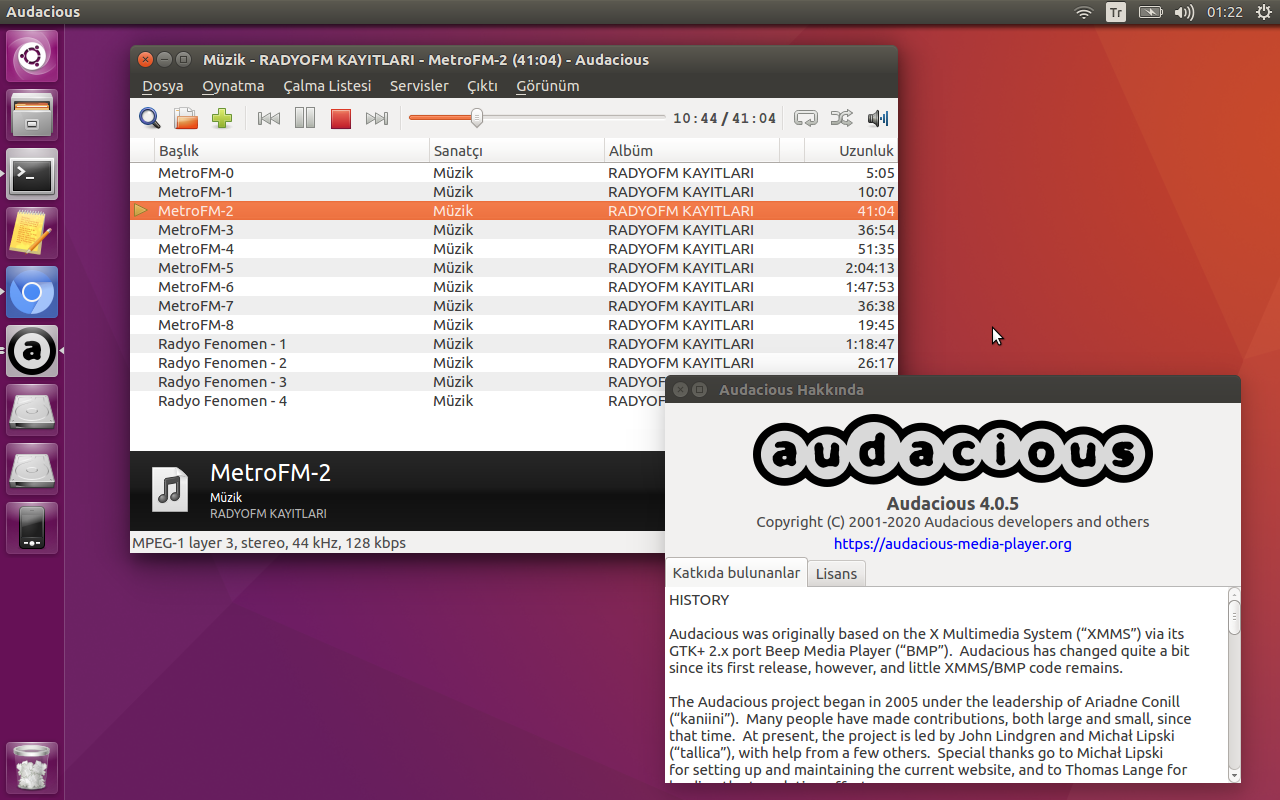
Task: Launch the Terminal from launcher
Action: pyautogui.click(x=32, y=174)
